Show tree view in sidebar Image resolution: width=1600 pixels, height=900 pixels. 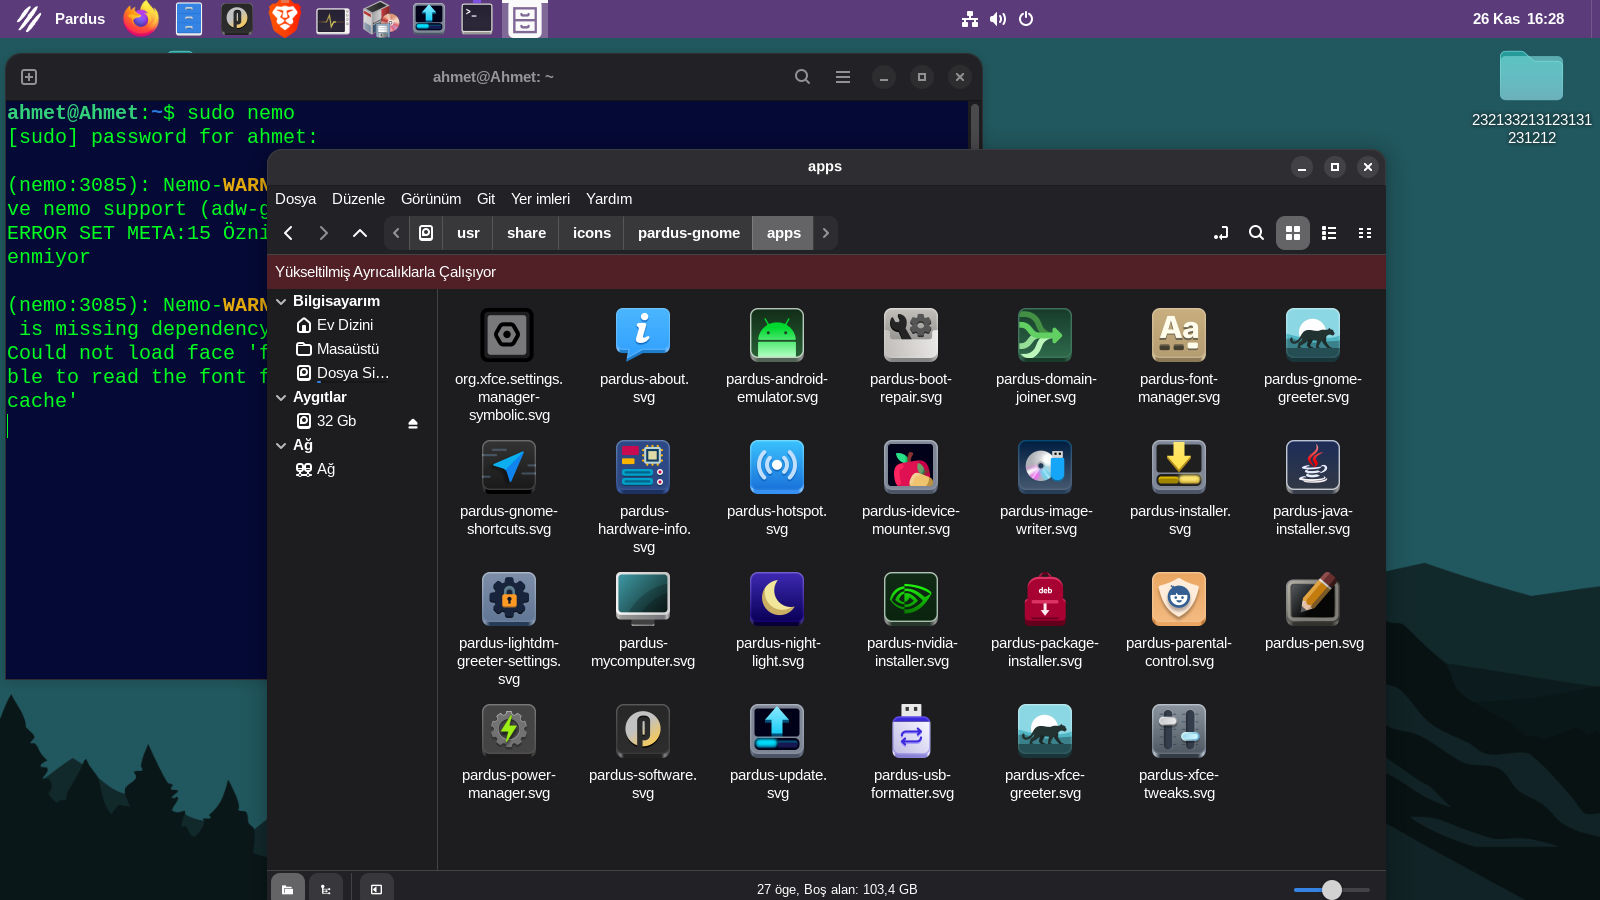click(x=325, y=889)
